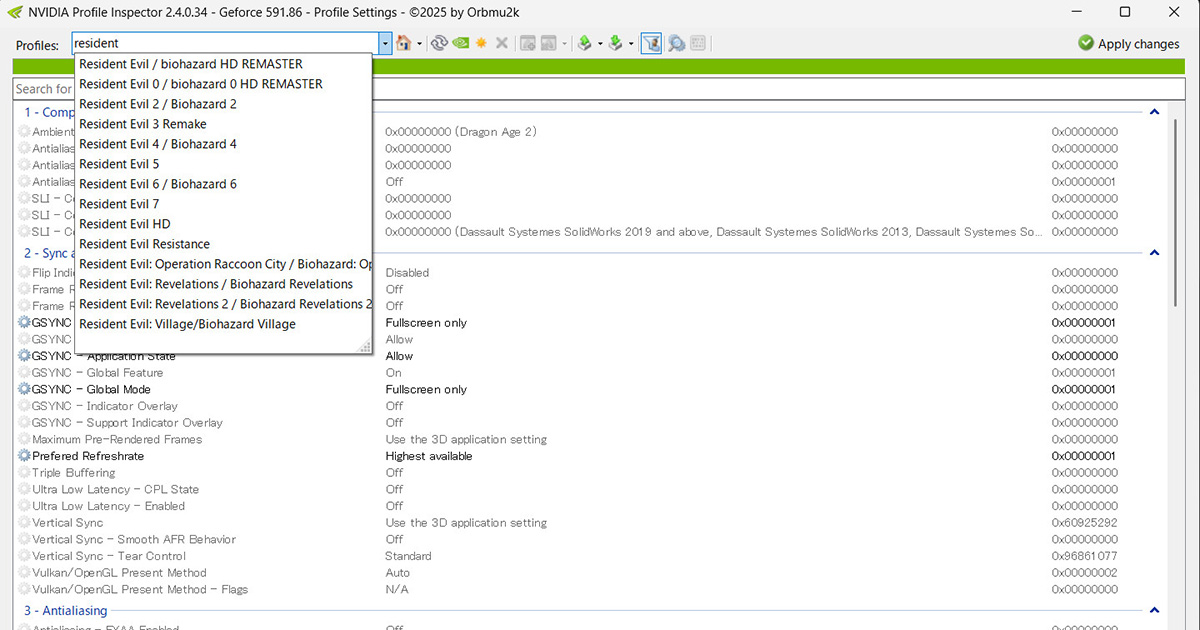Click the magnifier scan profiles icon
The height and width of the screenshot is (630, 1200).
pos(676,44)
